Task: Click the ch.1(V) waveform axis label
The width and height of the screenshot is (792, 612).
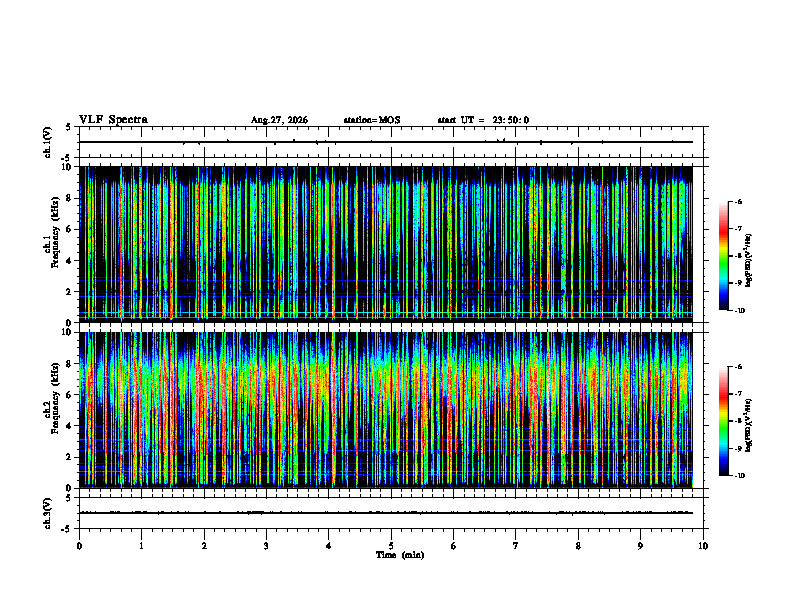Action: [48, 142]
